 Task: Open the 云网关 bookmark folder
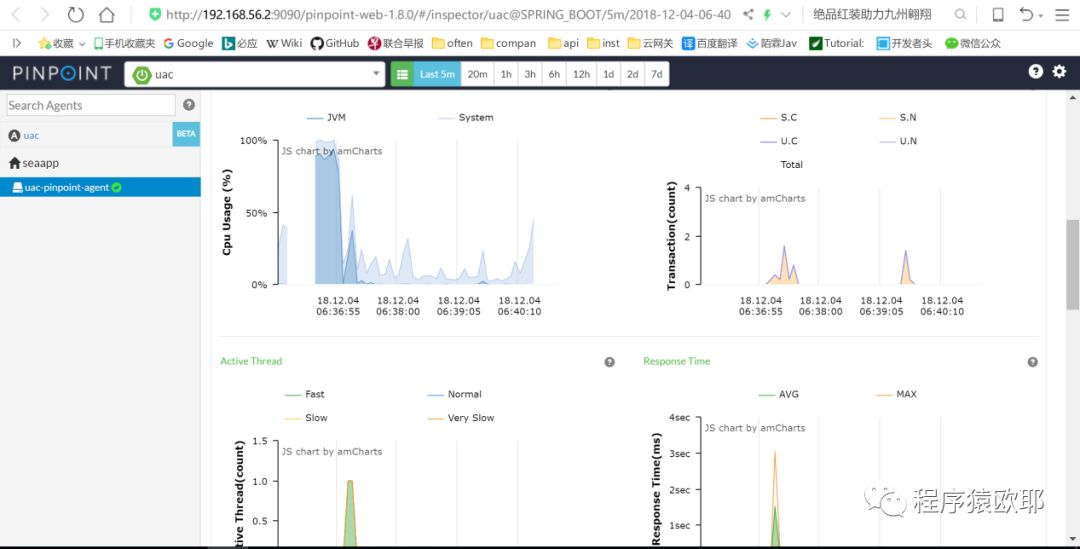click(650, 43)
